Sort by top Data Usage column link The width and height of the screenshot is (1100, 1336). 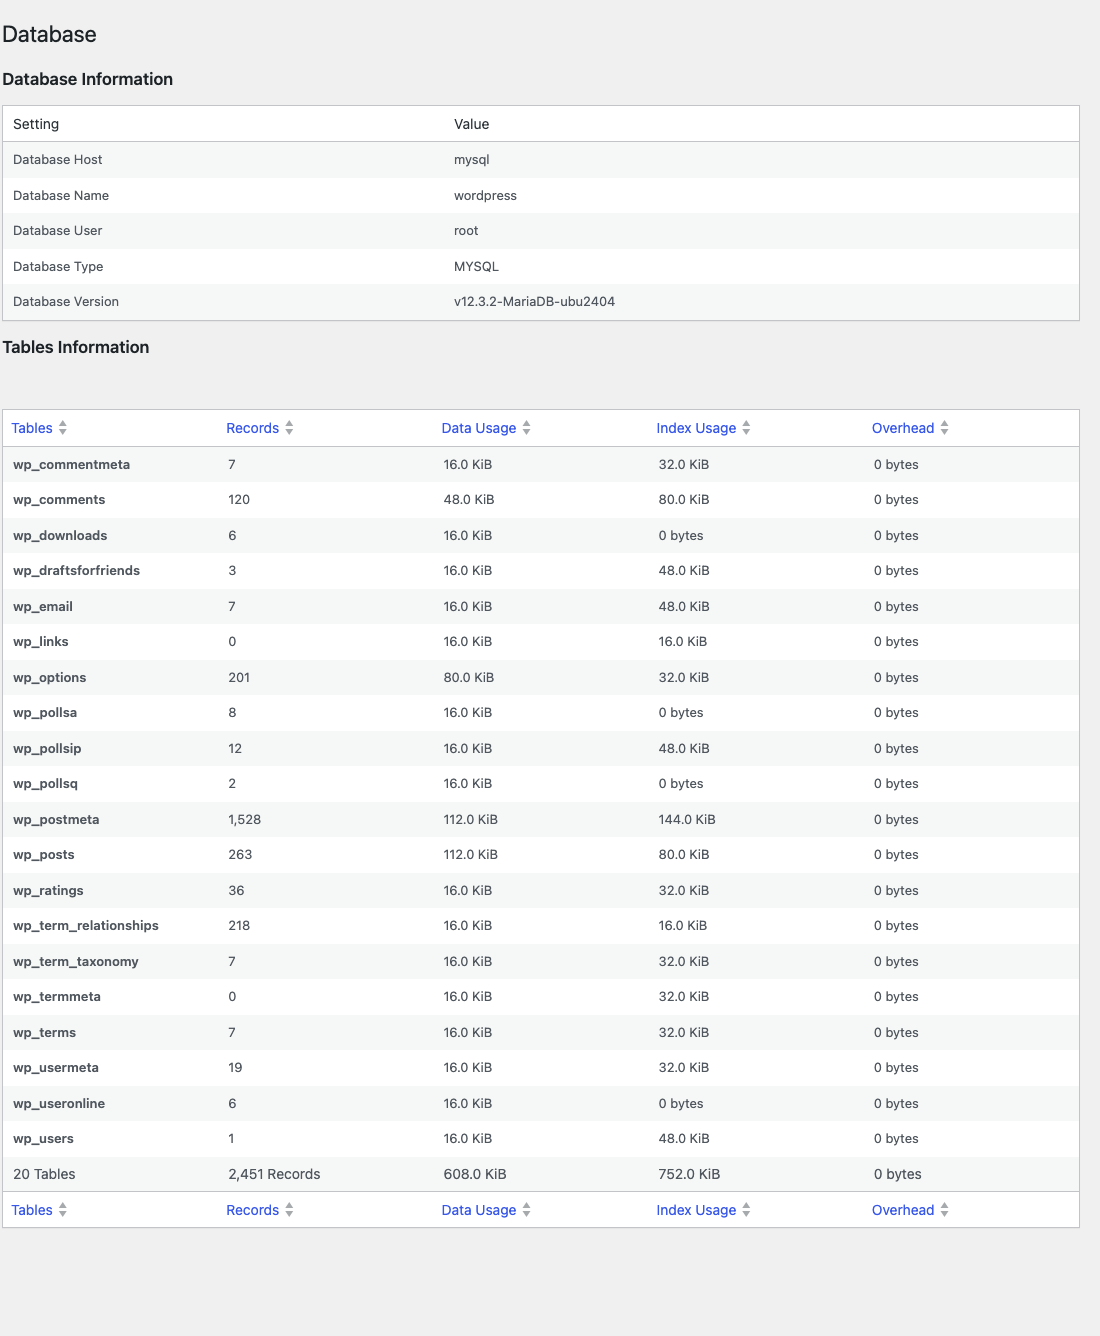point(479,428)
